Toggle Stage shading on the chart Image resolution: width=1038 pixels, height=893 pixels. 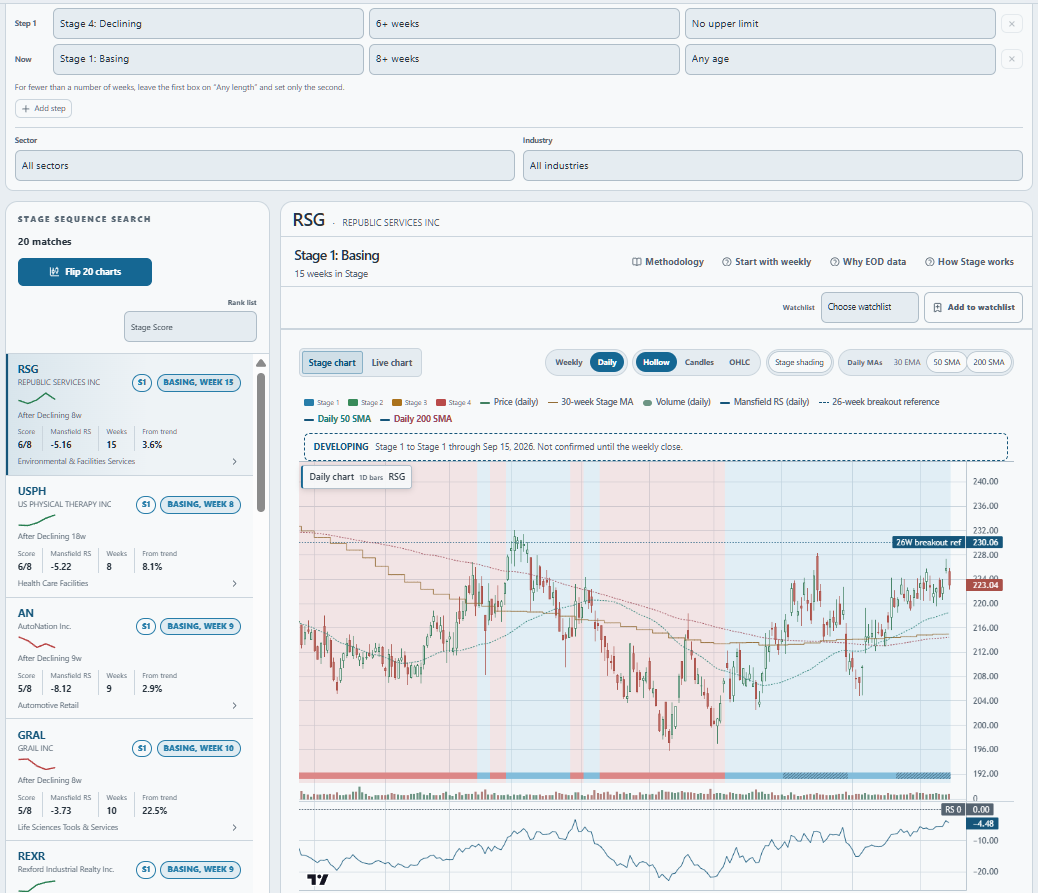(x=799, y=362)
